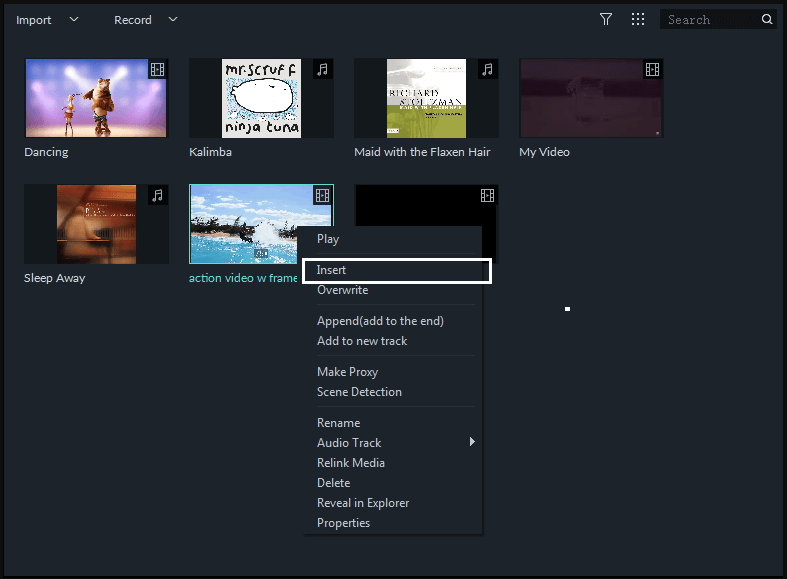Click the Record button
This screenshot has height=579, width=787.
[133, 20]
